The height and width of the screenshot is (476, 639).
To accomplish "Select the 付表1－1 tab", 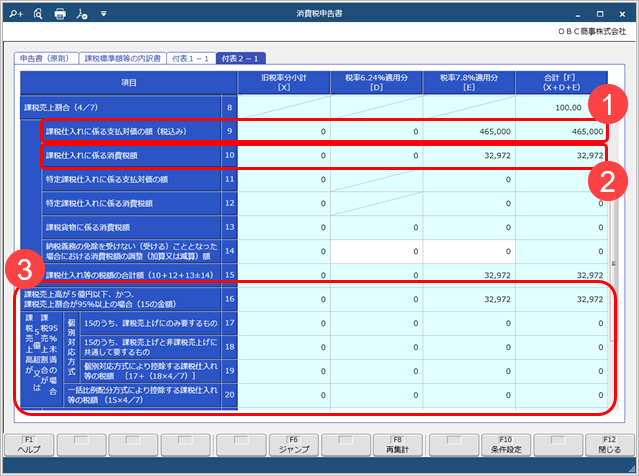I will [189, 59].
